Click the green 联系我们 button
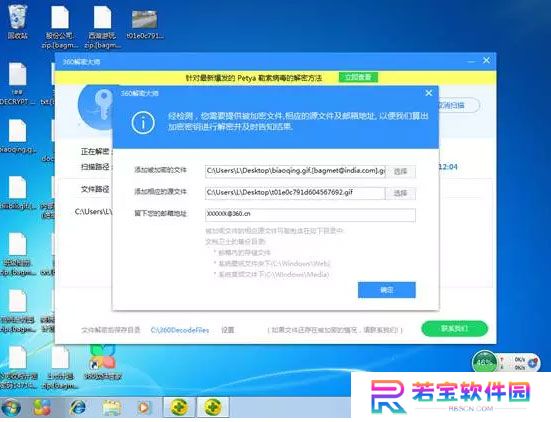This screenshot has width=551, height=422. tap(455, 329)
